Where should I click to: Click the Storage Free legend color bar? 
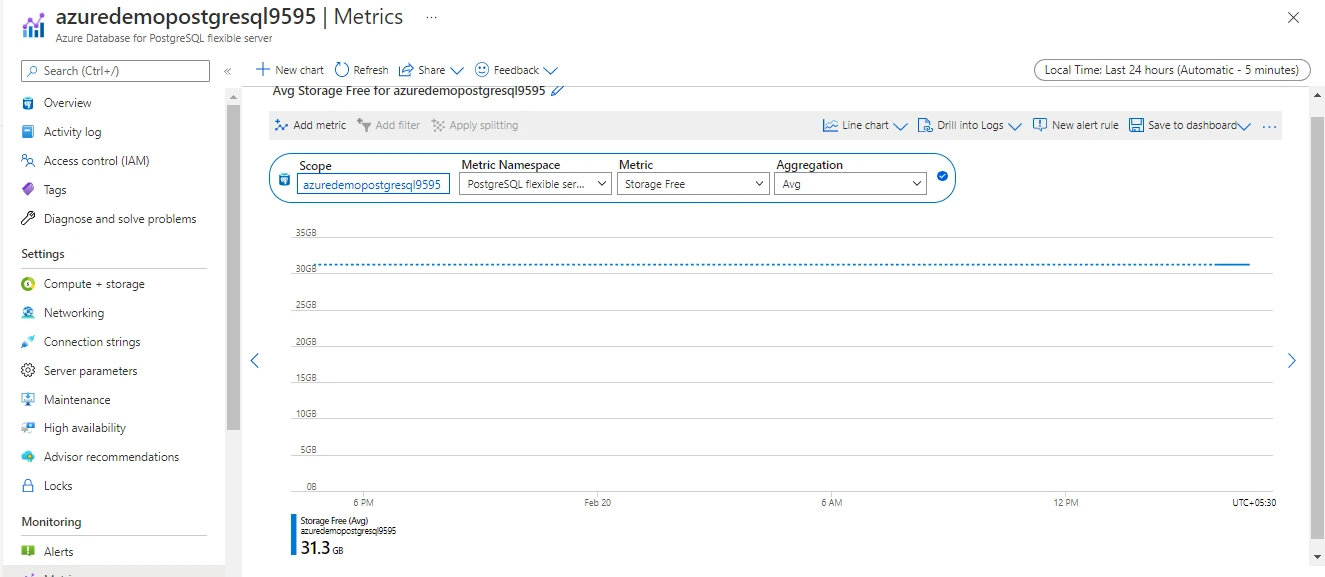point(294,535)
